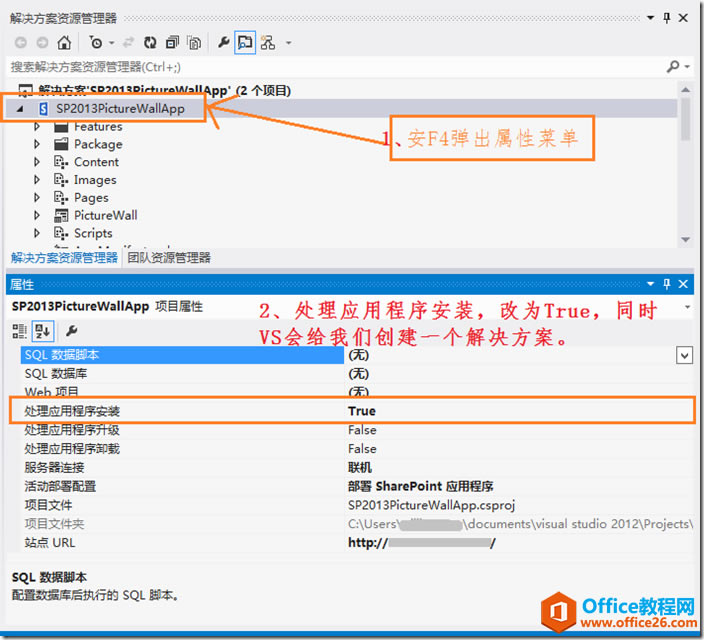Click the Property Pages wrench icon in 属性
704x640 pixels.
point(71,331)
